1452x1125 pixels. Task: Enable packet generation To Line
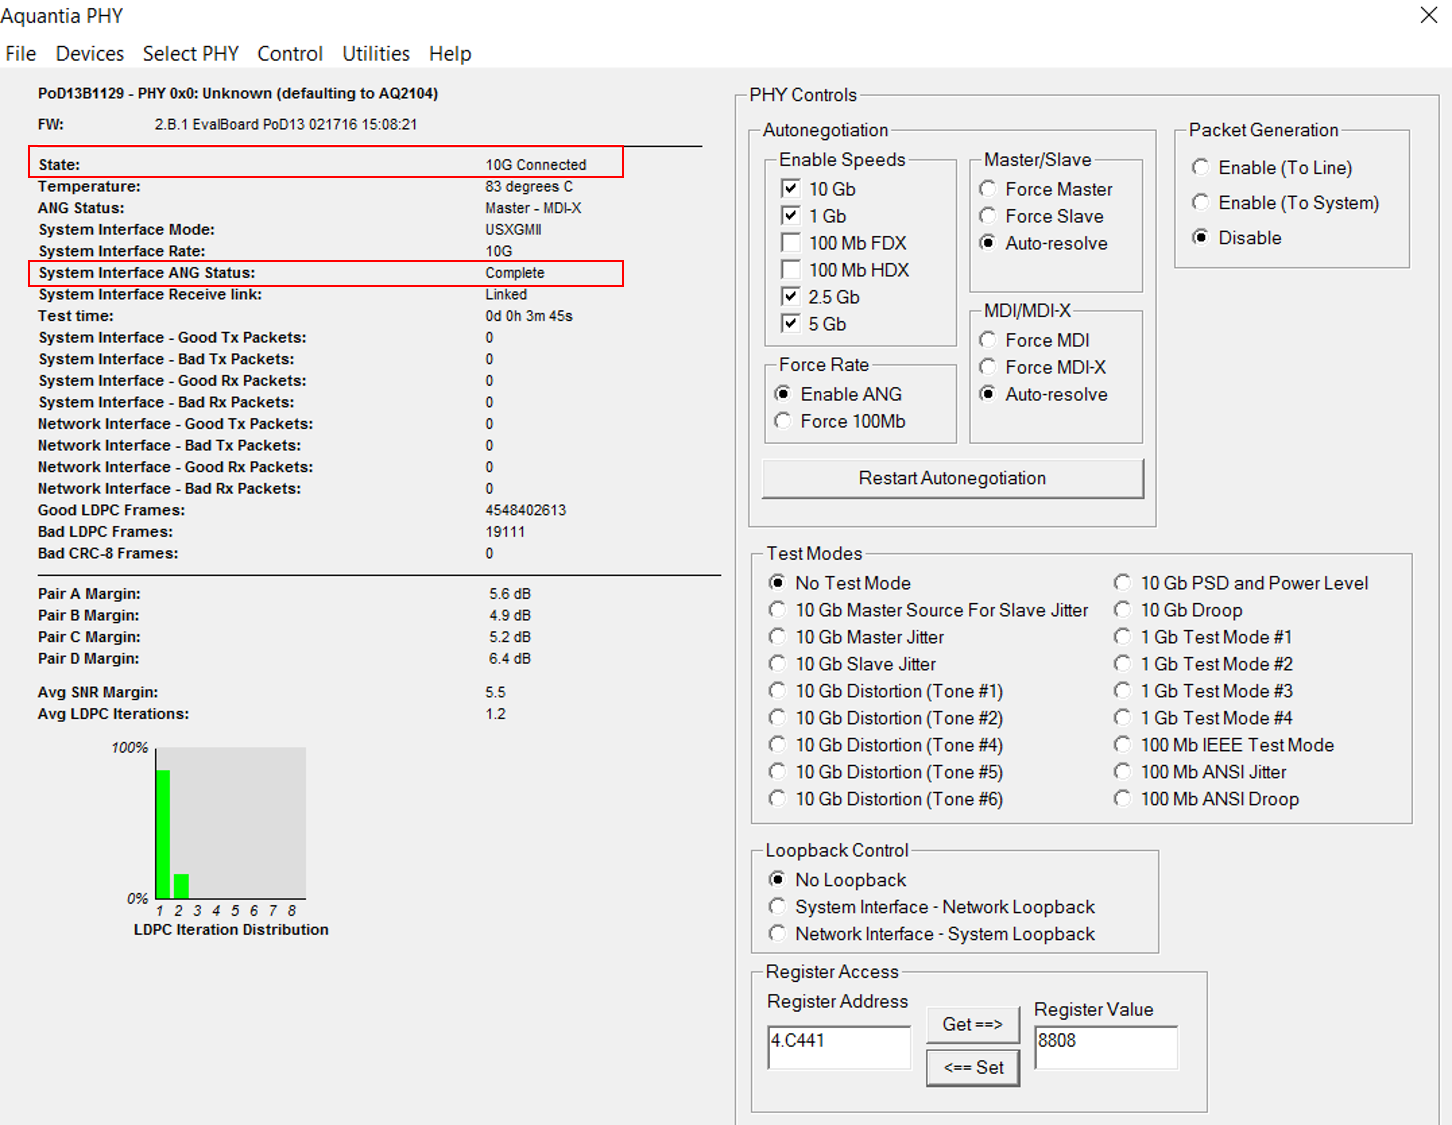point(1200,168)
